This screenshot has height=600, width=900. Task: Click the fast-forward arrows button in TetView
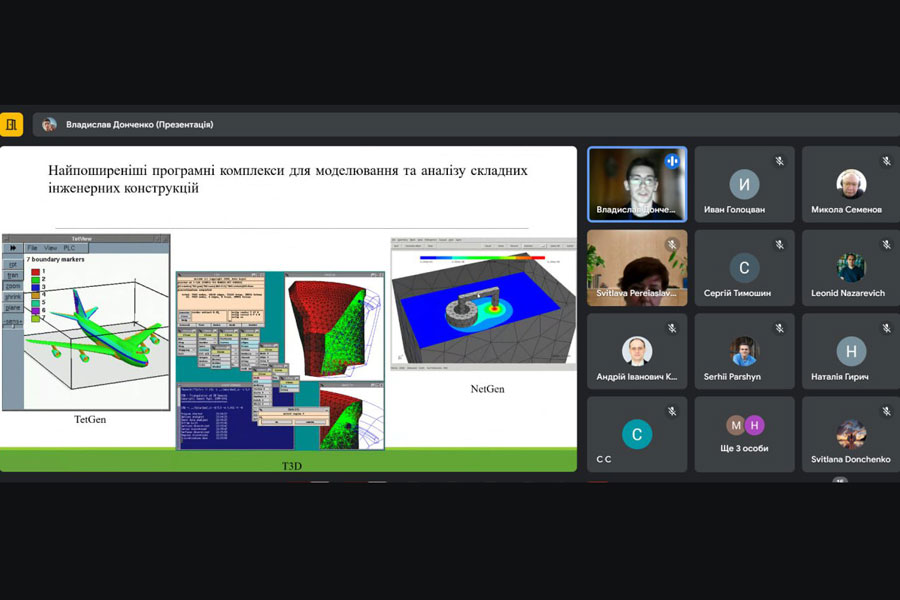click(13, 248)
